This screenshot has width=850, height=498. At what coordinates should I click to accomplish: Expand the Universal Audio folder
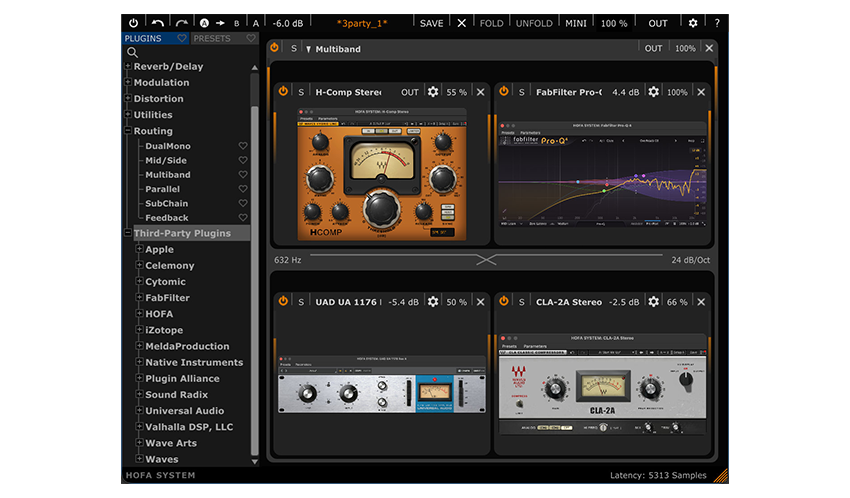(x=139, y=410)
